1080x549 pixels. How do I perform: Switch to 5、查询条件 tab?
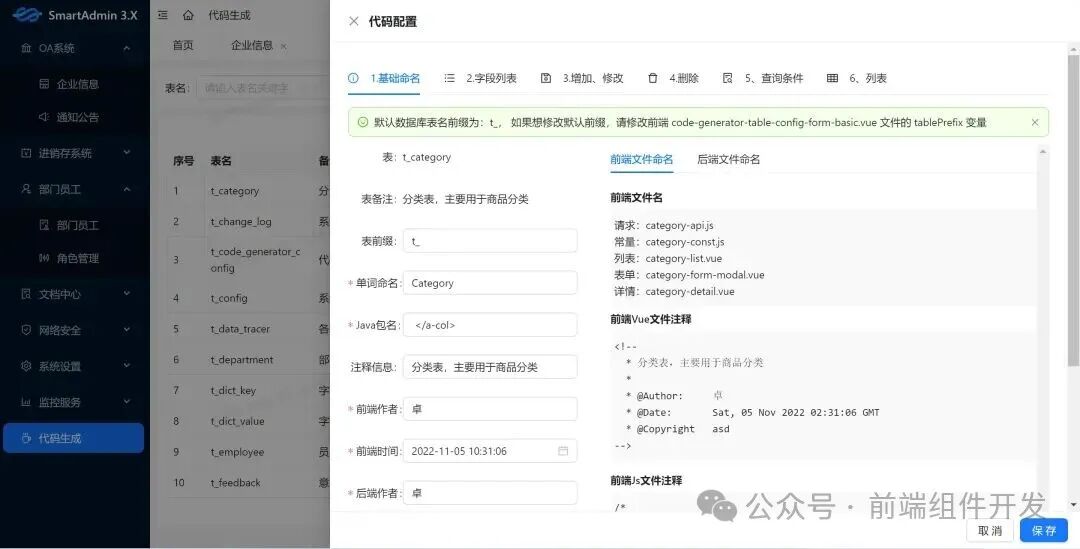click(x=762, y=78)
